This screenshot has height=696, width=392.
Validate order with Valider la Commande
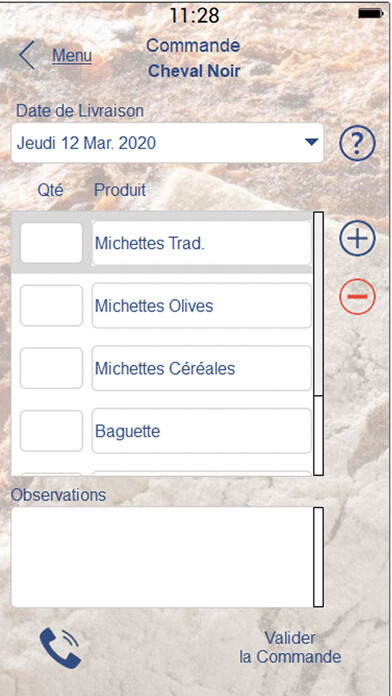[x=290, y=647]
